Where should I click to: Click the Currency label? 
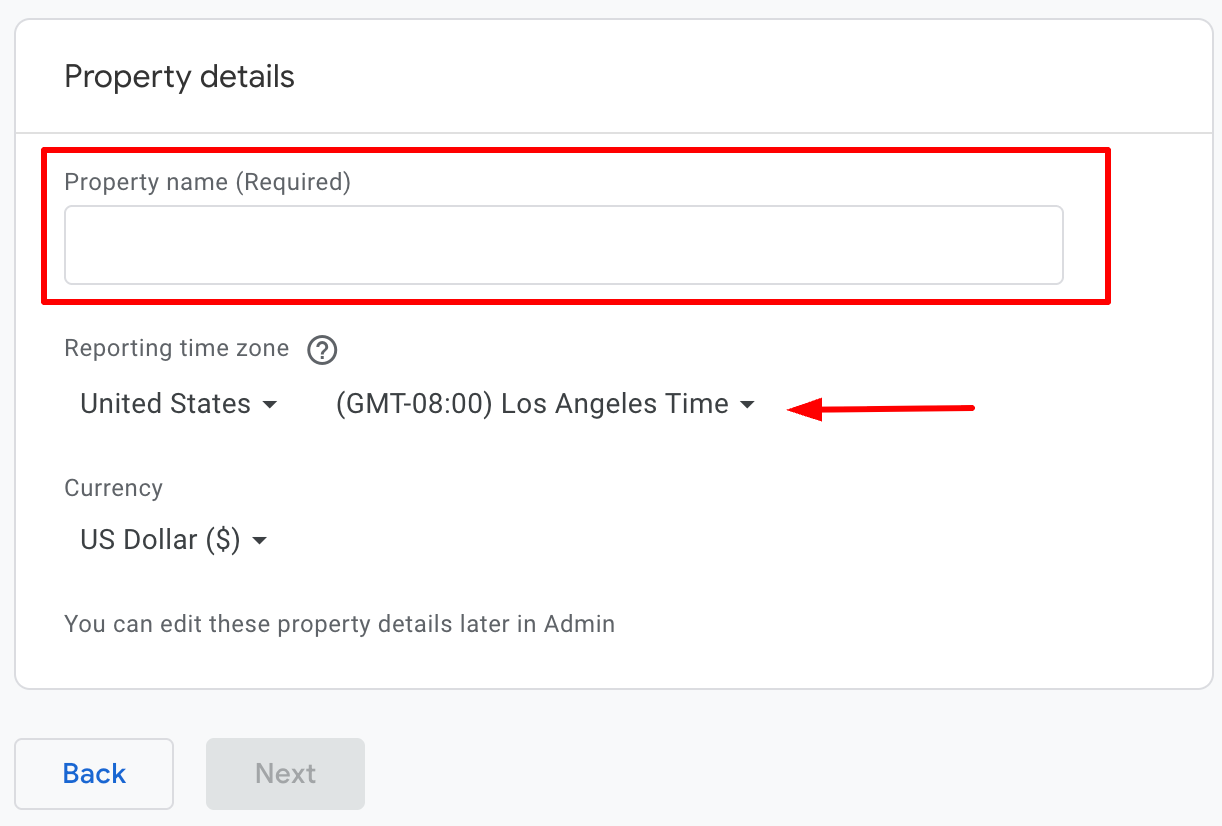click(113, 488)
